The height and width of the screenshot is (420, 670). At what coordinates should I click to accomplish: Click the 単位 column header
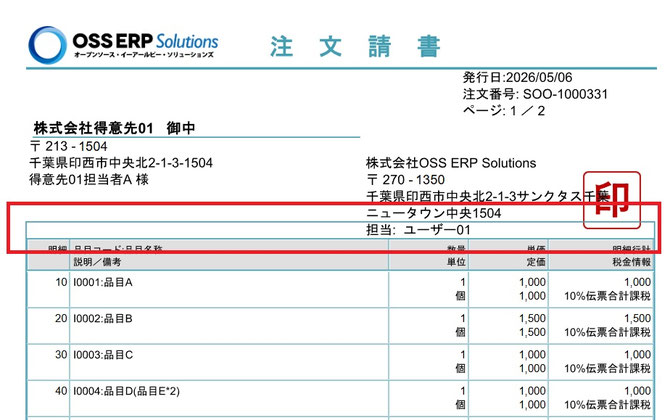pos(456,262)
